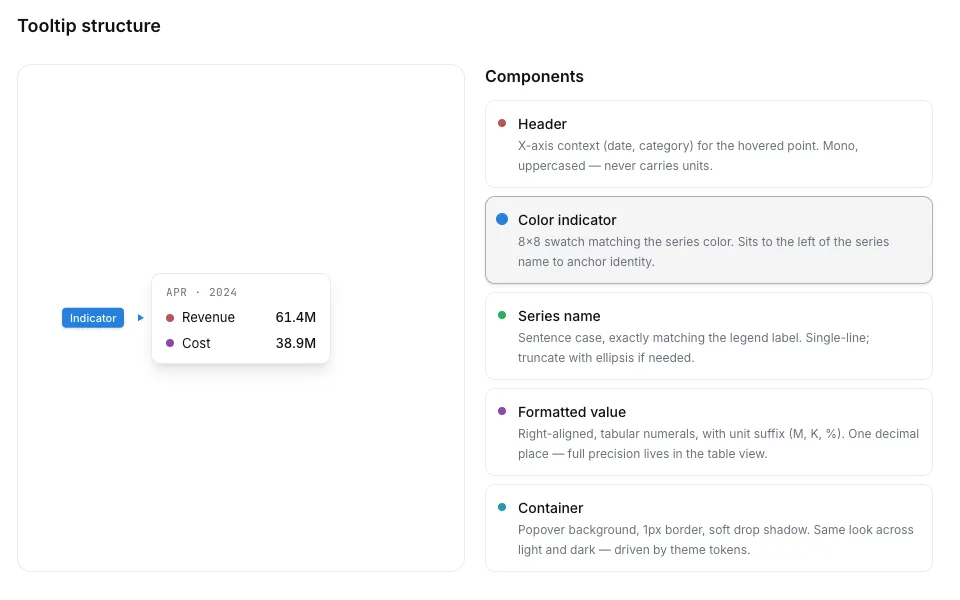Click the Components section heading
This screenshot has width=960, height=600.
coord(534,77)
